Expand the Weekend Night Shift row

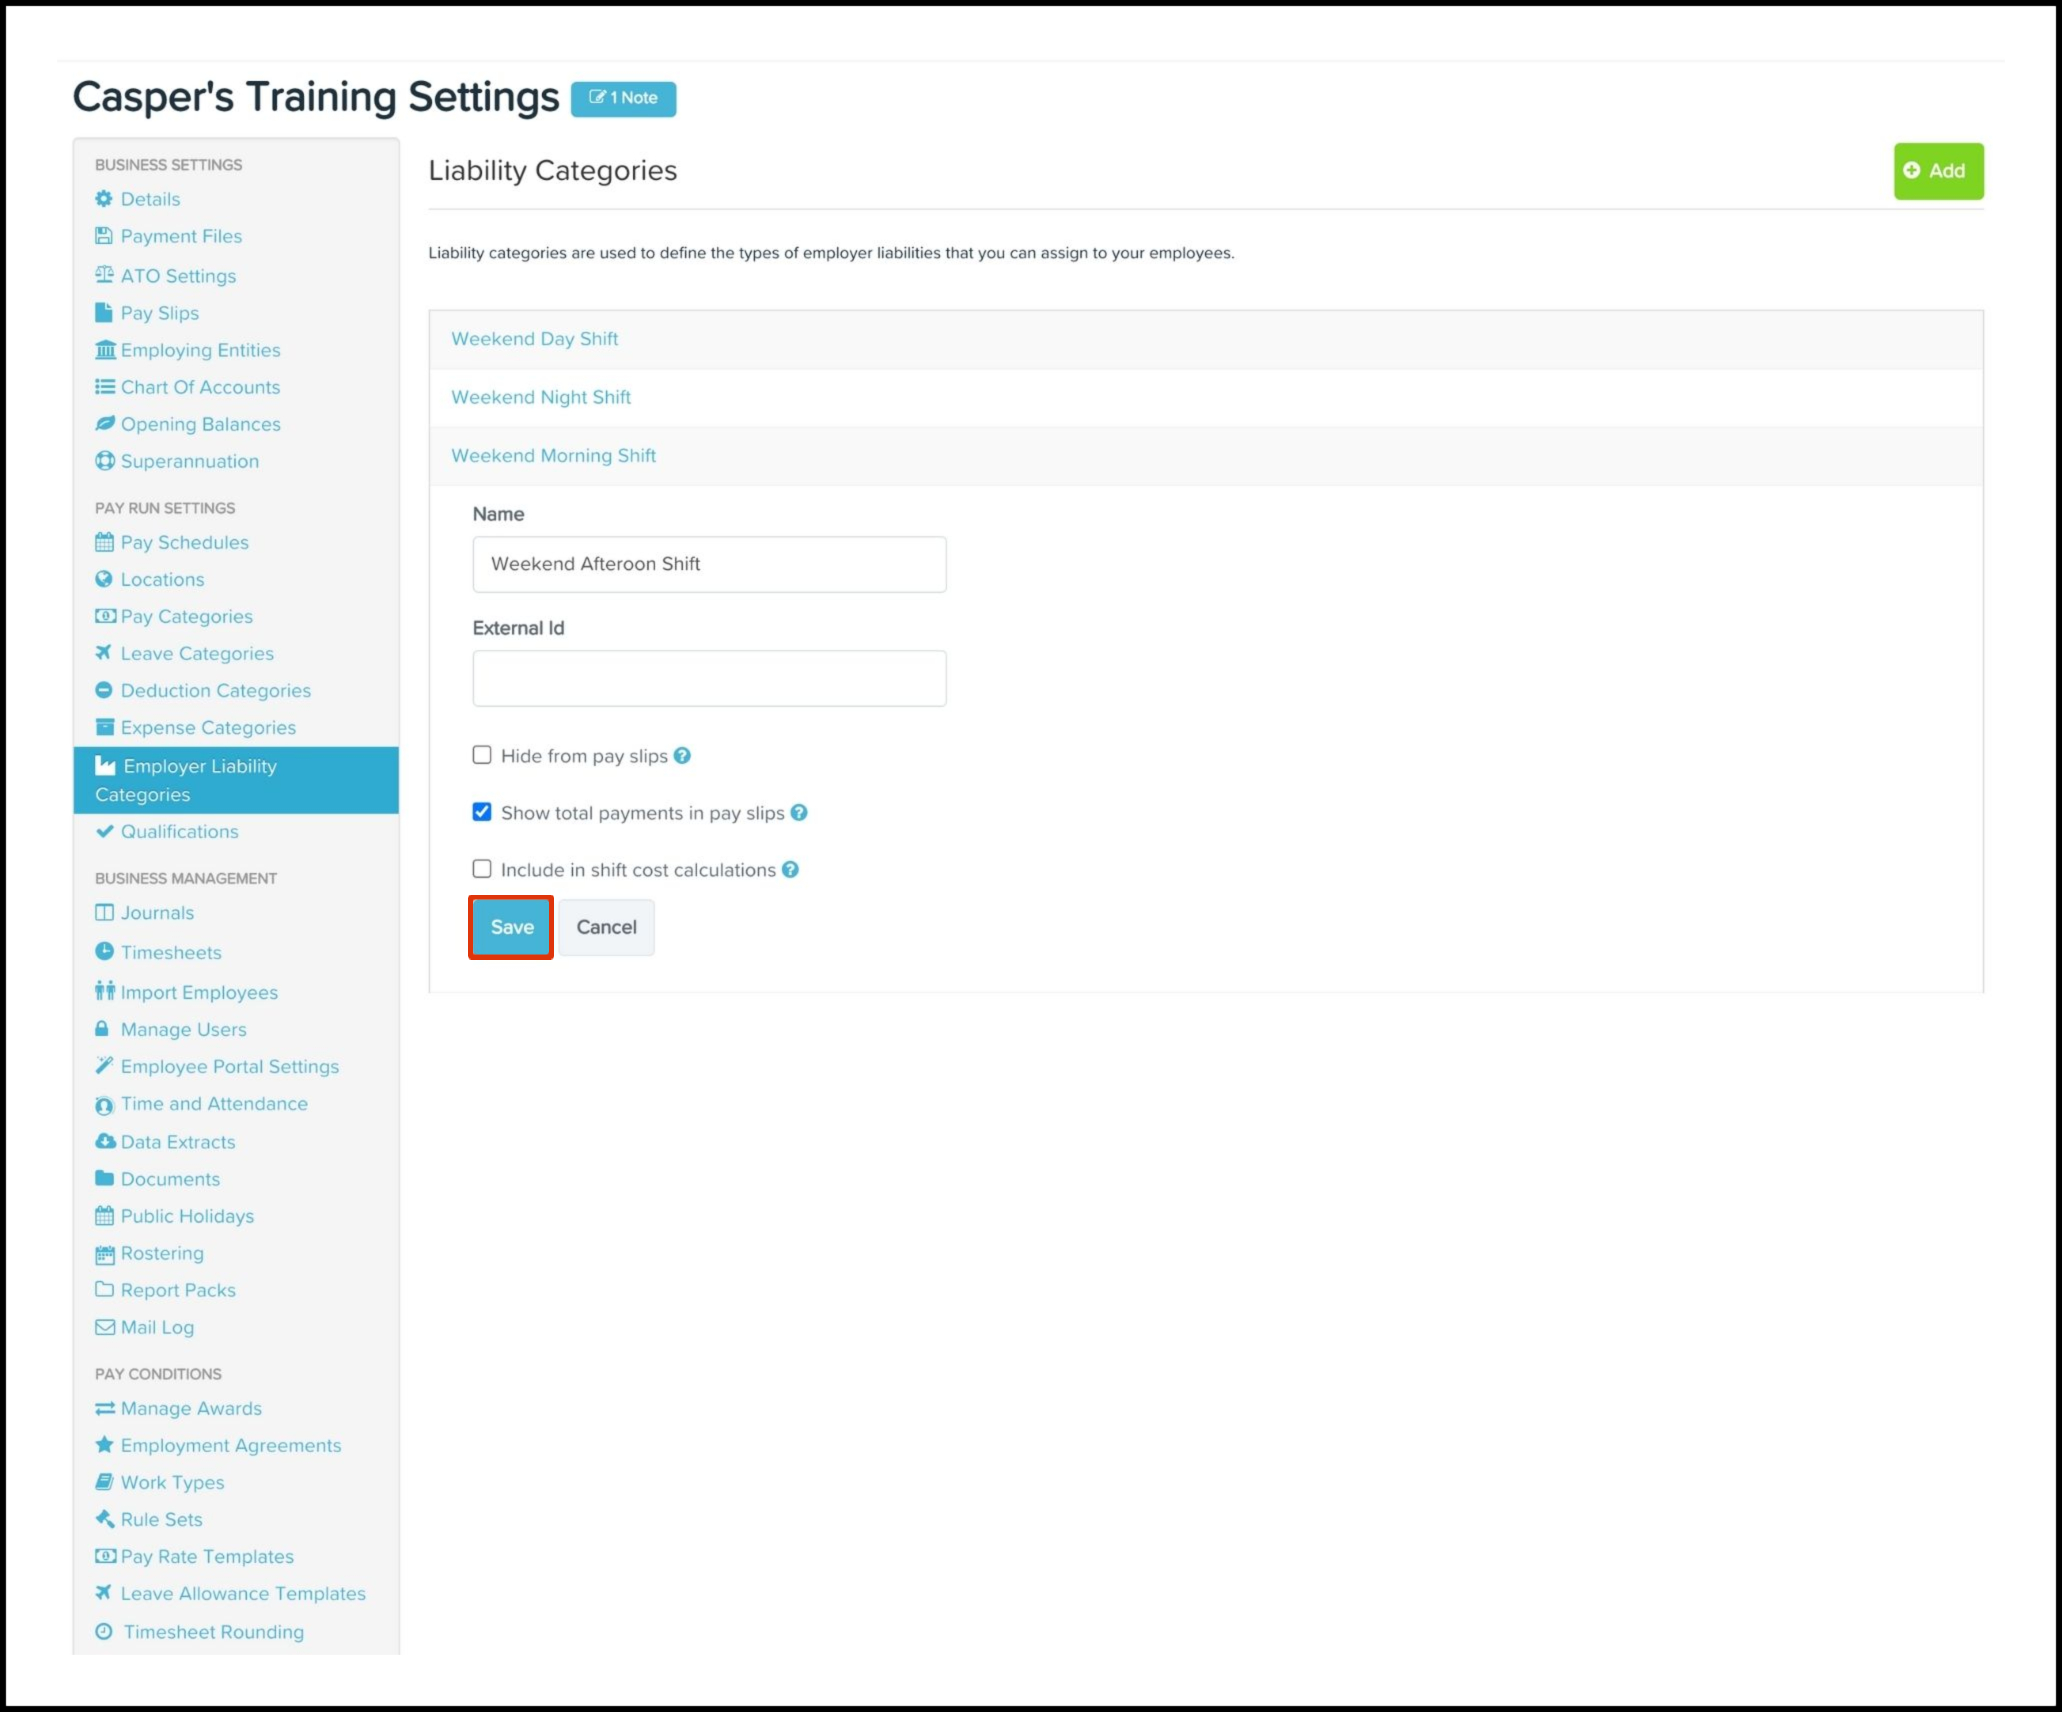pyautogui.click(x=541, y=397)
